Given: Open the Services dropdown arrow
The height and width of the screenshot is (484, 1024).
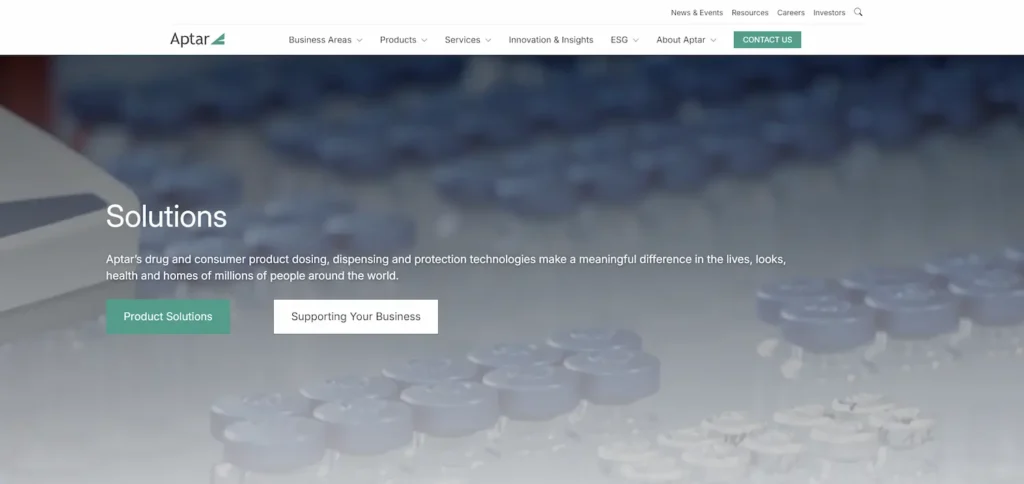Looking at the screenshot, I should 488,40.
